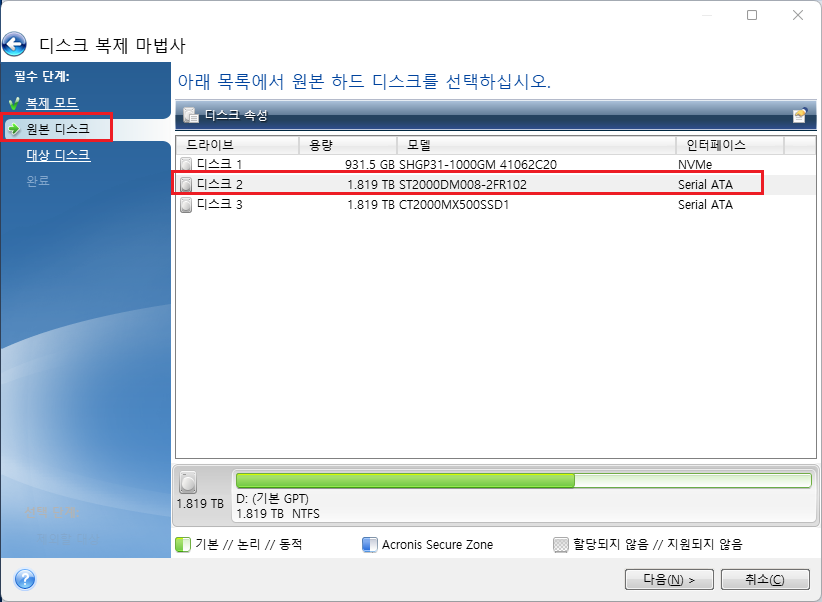Click the Acronis Secure Zone legend icon
822x602 pixels.
370,544
